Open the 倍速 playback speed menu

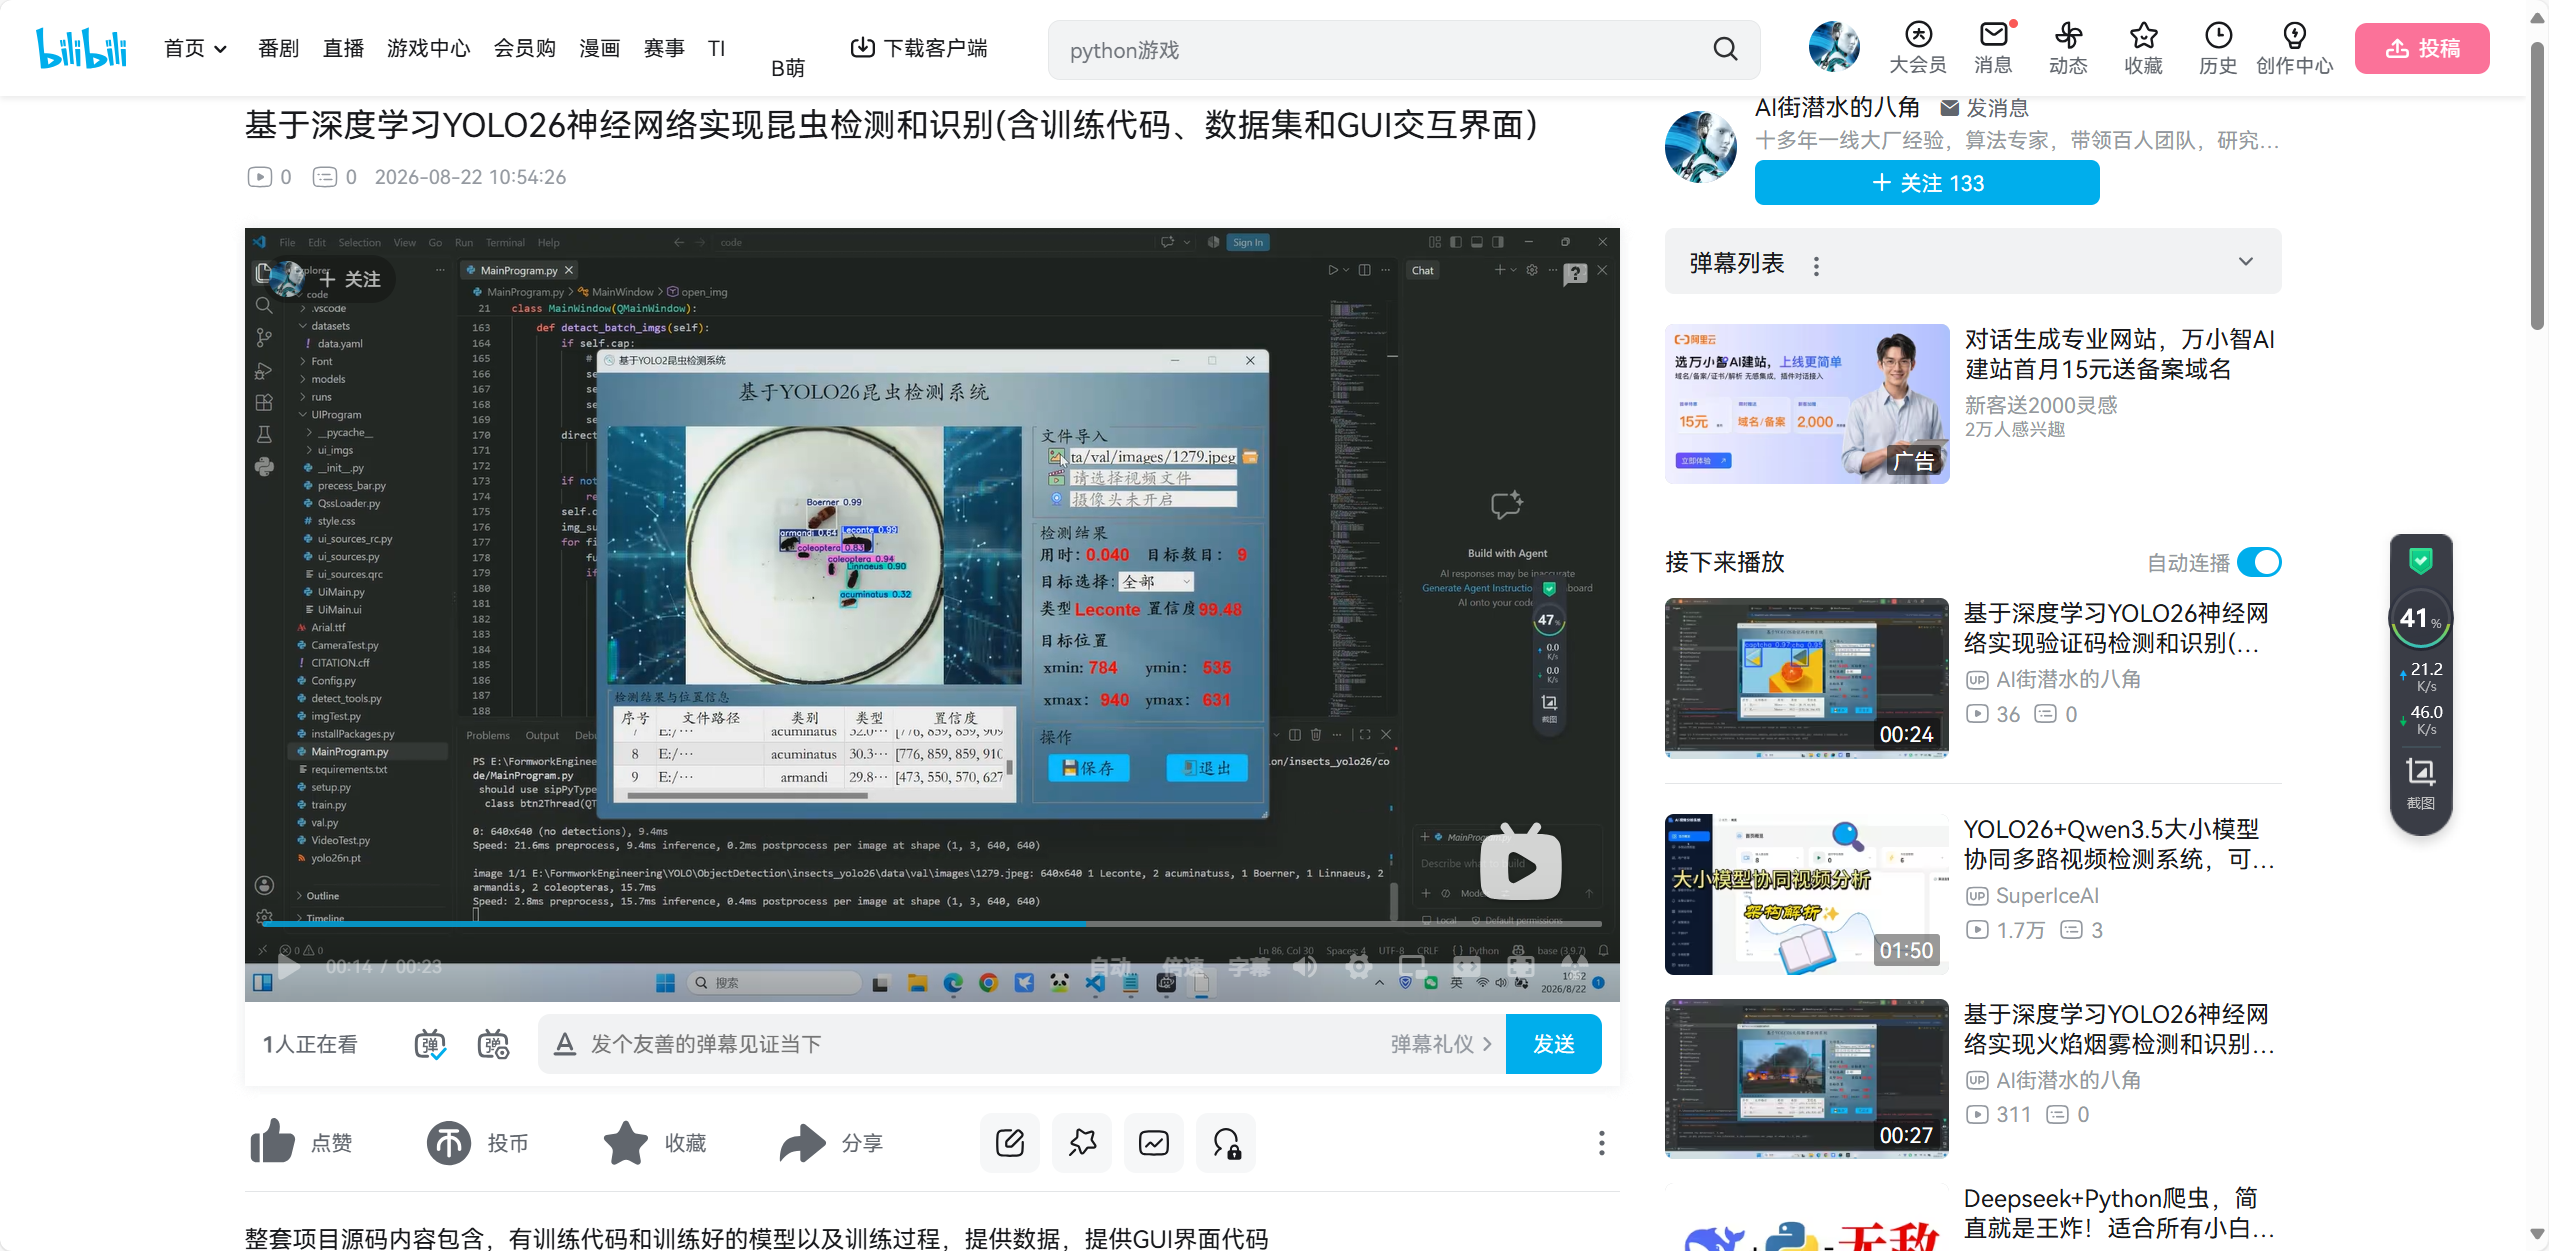tap(1184, 967)
